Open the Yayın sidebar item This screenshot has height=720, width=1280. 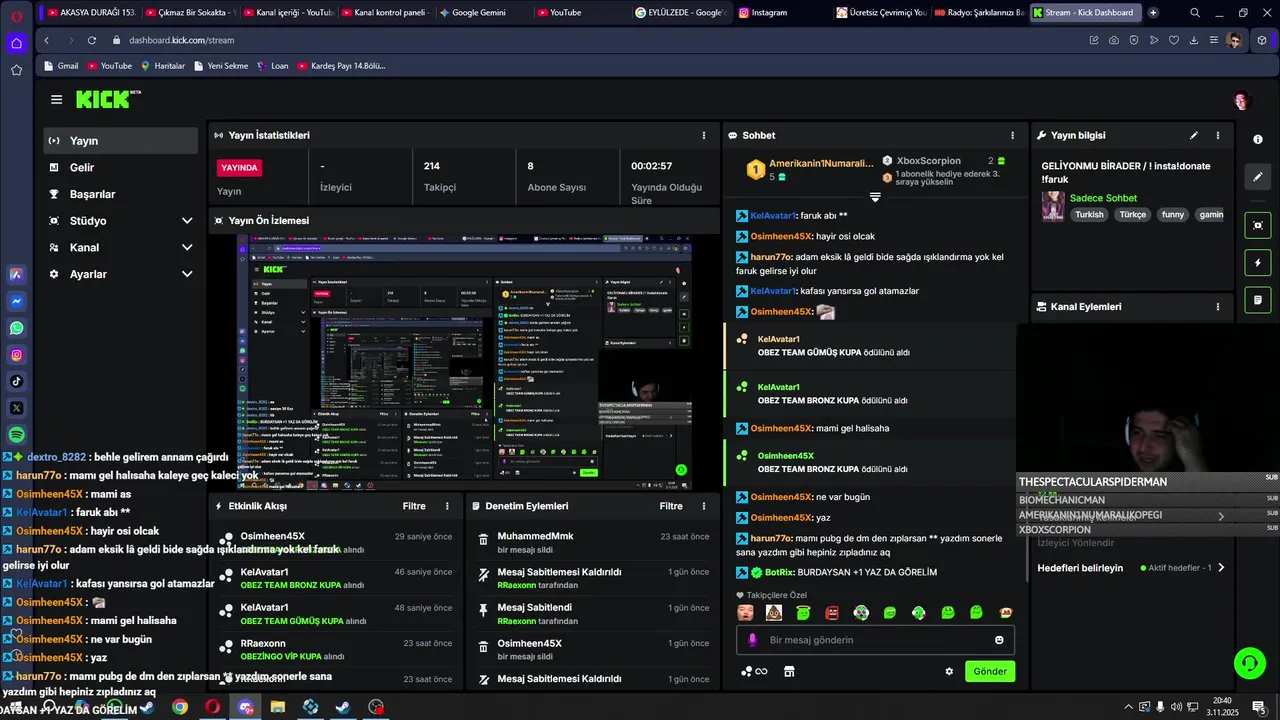(x=121, y=141)
